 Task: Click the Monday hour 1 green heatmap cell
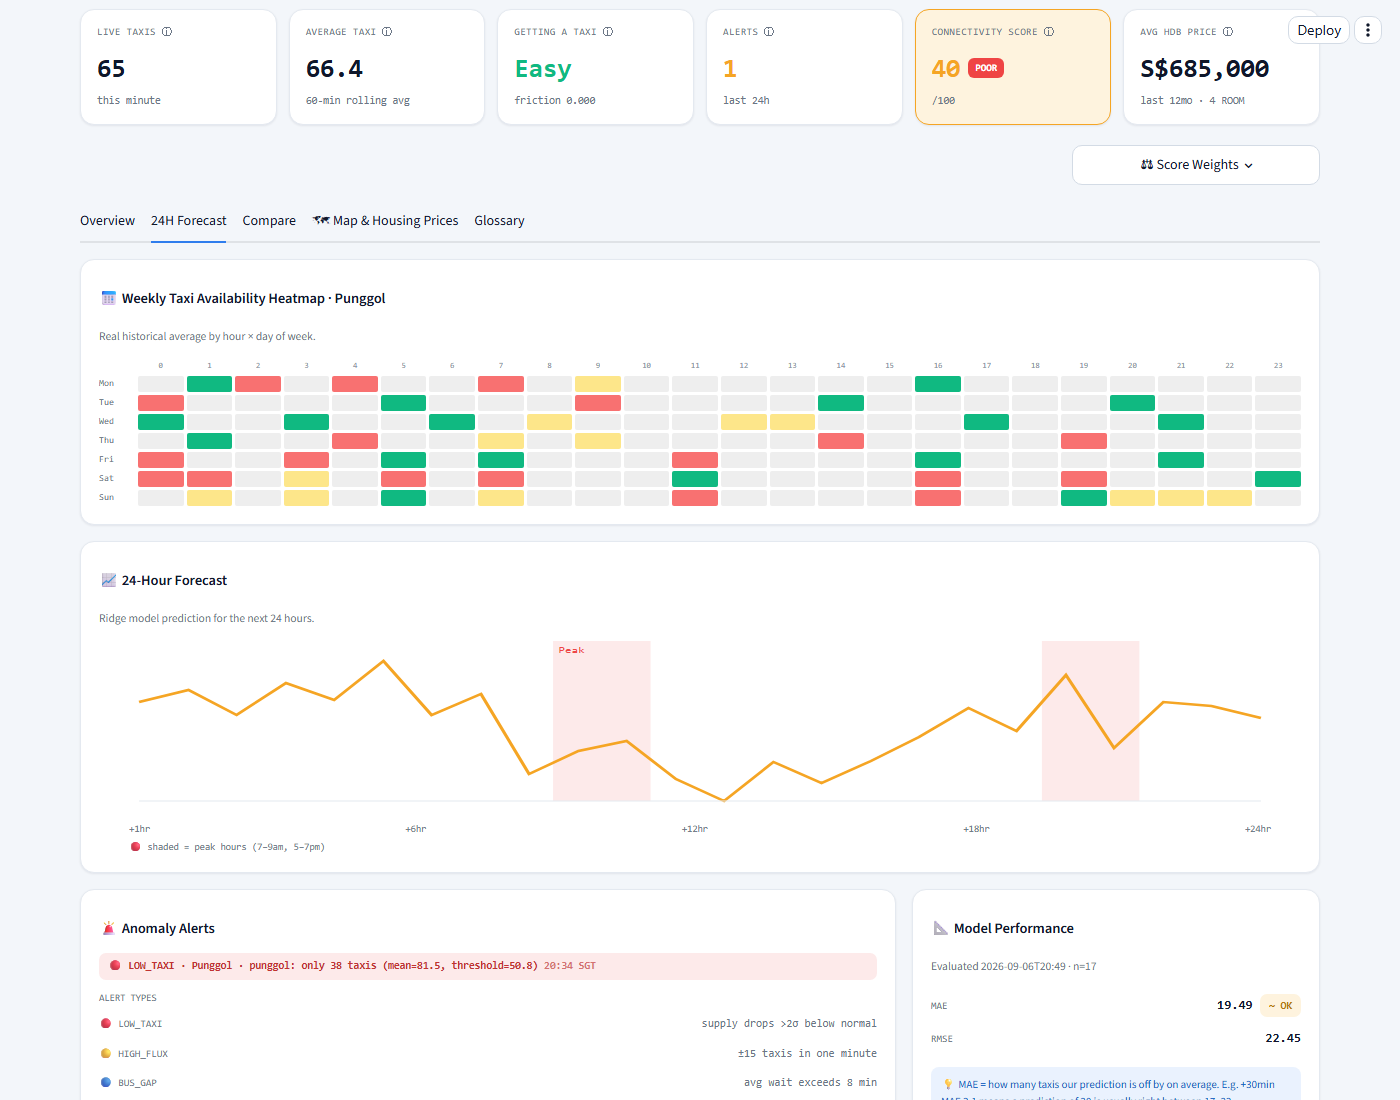point(209,384)
